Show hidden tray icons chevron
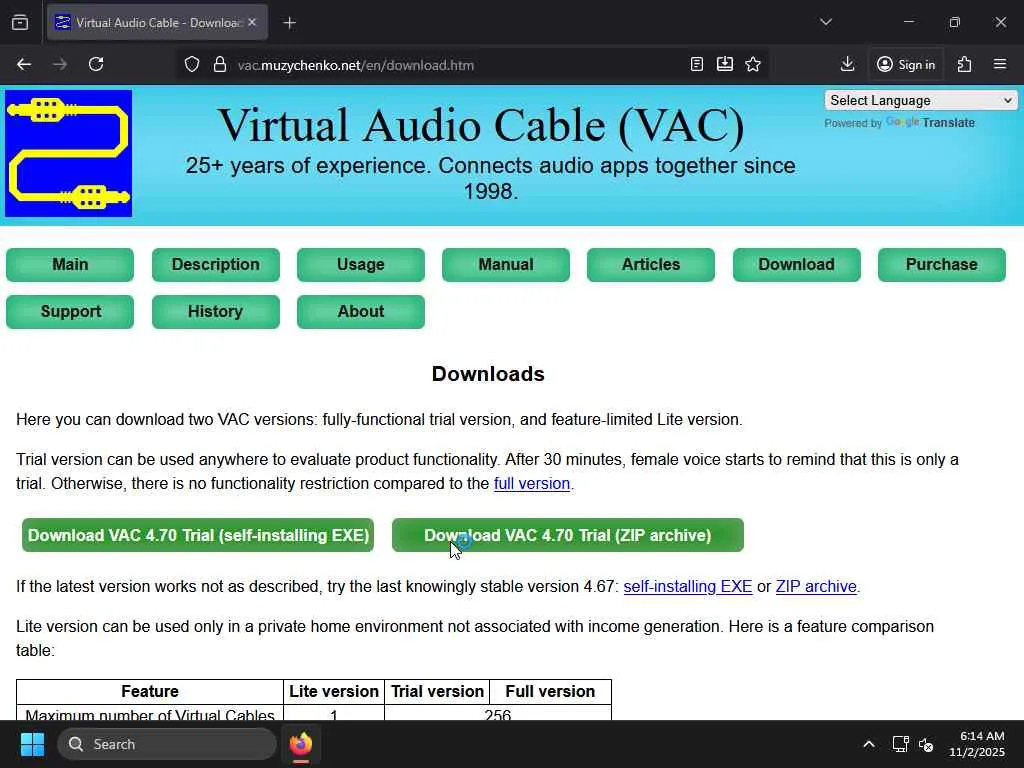 (869, 744)
